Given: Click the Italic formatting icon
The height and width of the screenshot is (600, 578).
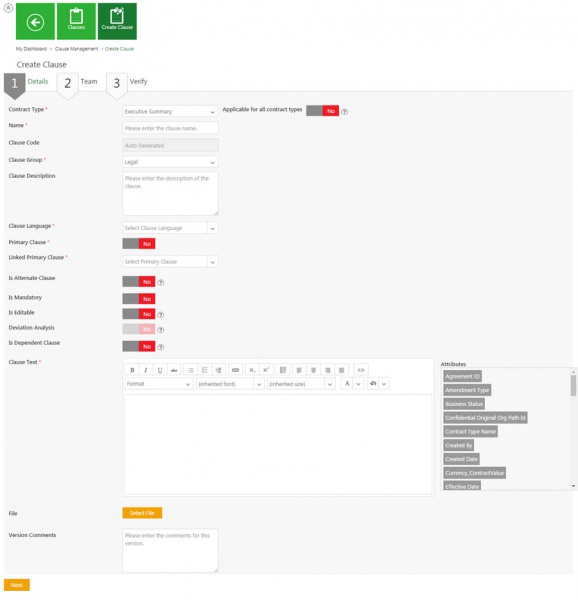Looking at the screenshot, I should click(x=146, y=370).
